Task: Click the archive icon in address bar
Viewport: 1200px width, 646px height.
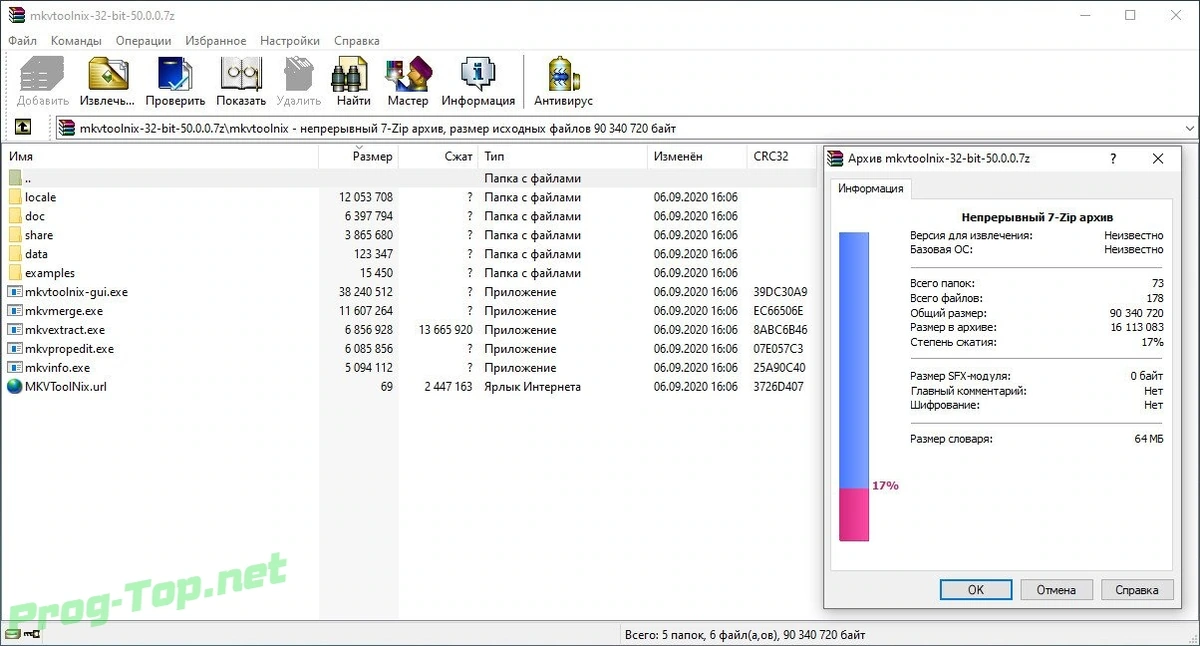Action: coord(67,128)
